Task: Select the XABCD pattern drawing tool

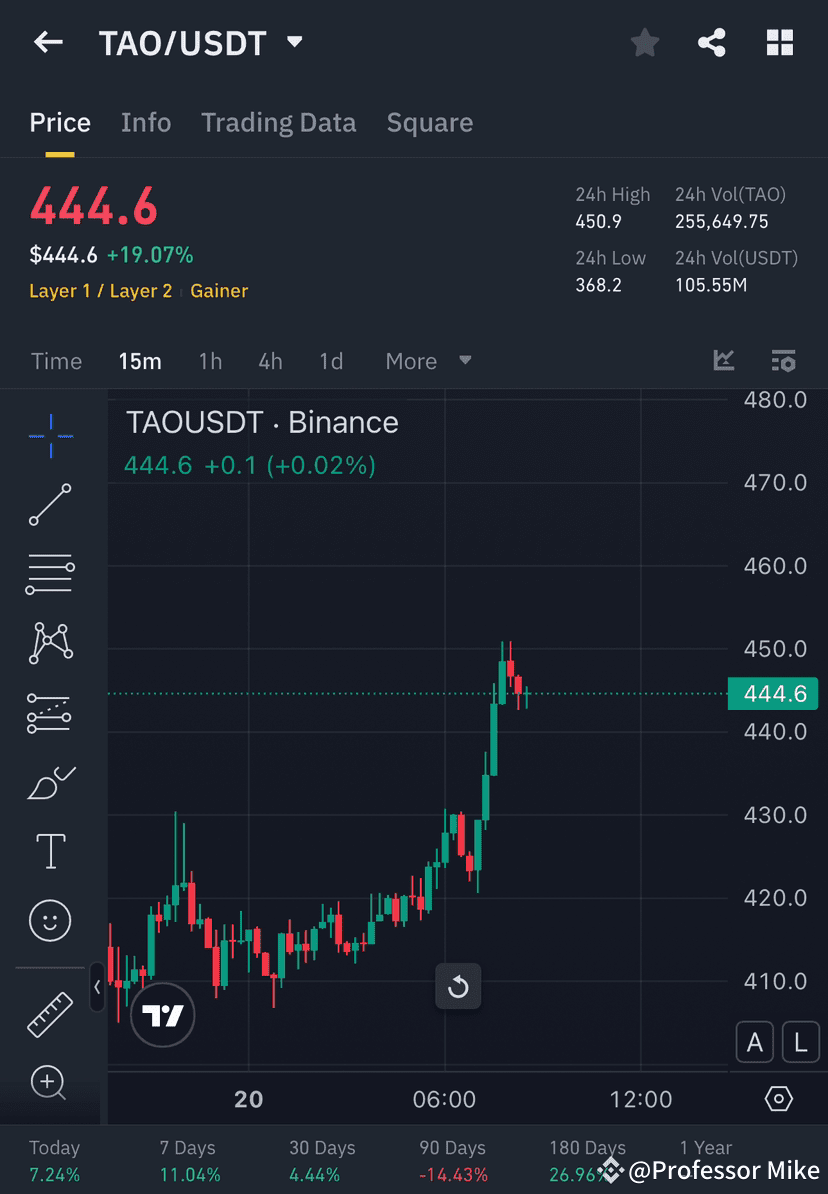Action: (50, 642)
